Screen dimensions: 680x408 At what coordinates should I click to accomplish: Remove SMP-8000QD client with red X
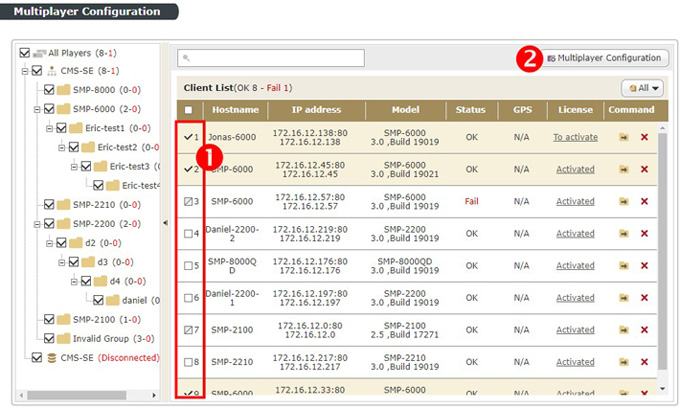point(644,266)
